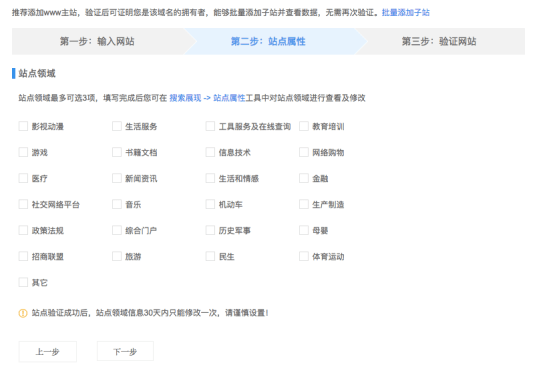Tick the 工具服务及在线查询 checkbox

pyautogui.click(x=210, y=126)
